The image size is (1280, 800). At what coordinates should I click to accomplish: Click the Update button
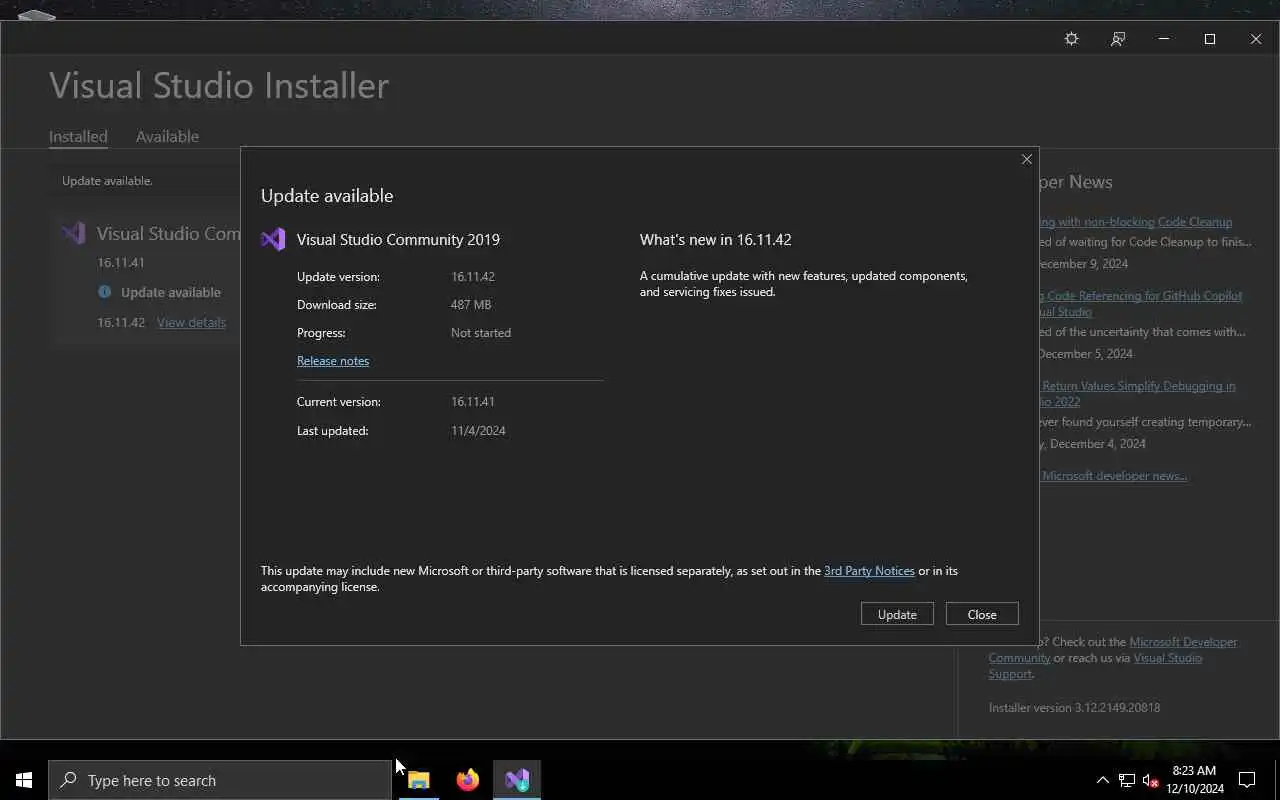pos(897,614)
